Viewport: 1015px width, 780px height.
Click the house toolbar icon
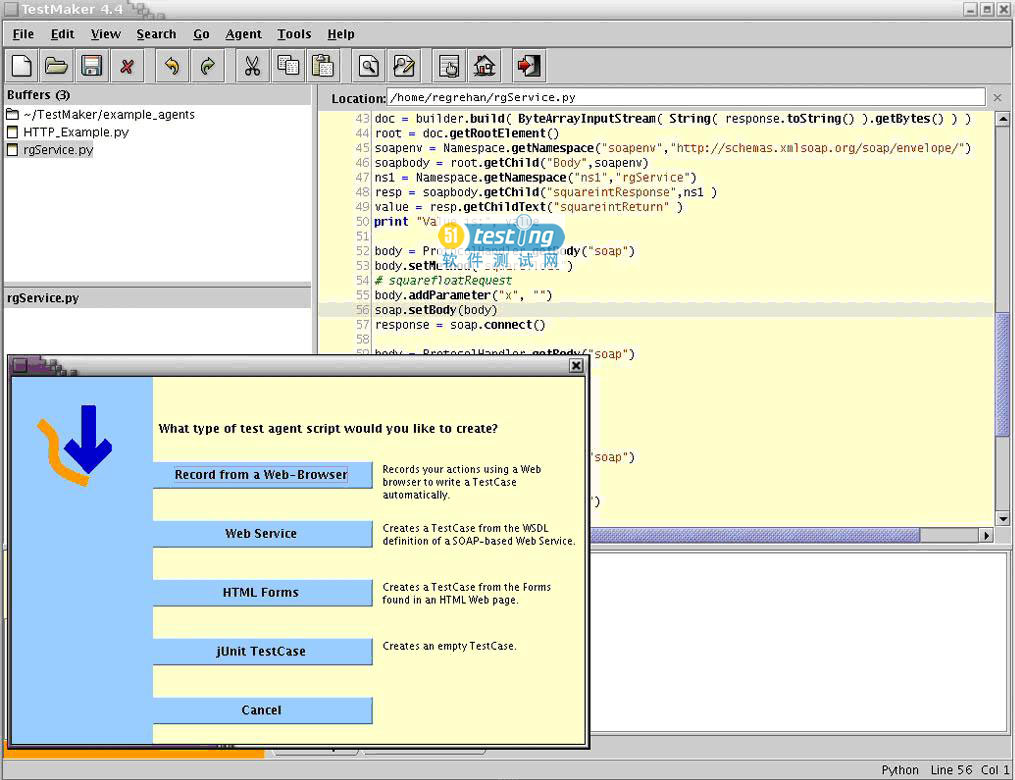tap(484, 65)
